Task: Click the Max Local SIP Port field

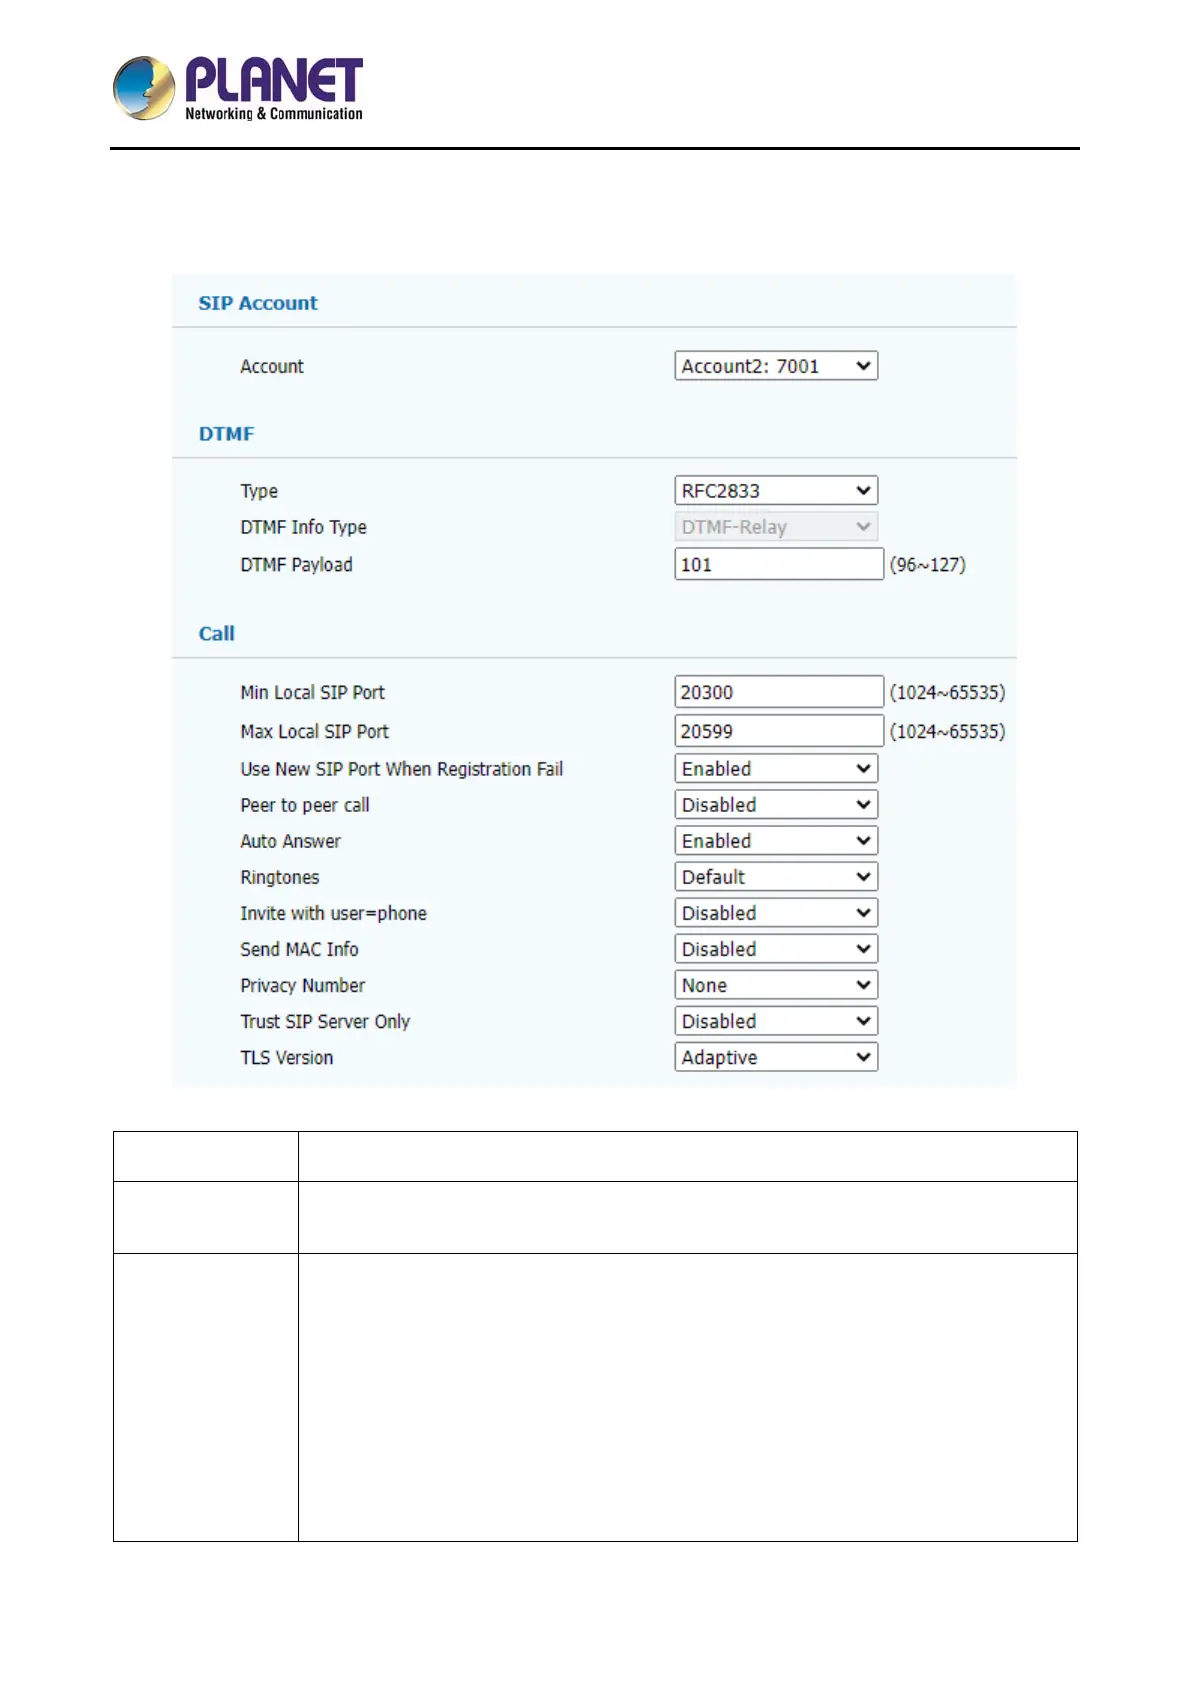Action: [779, 731]
